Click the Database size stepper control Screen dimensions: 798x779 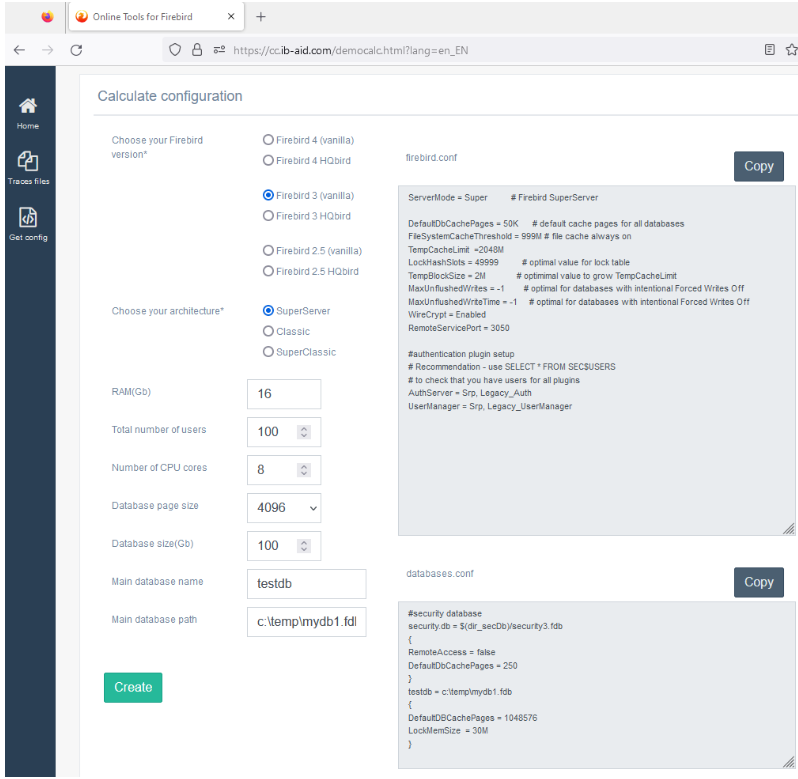point(304,546)
